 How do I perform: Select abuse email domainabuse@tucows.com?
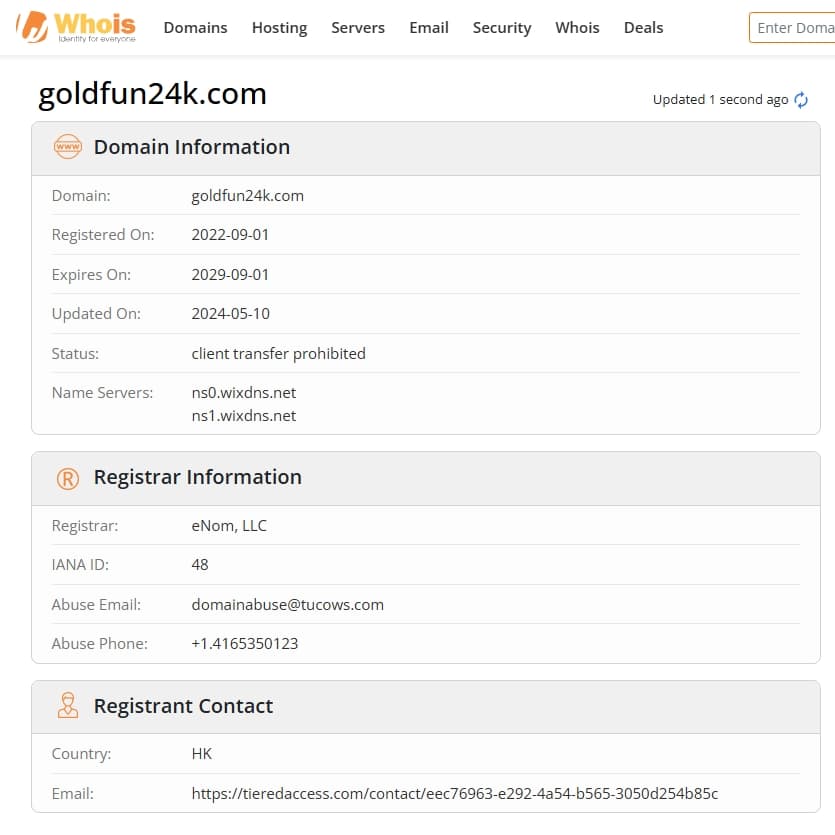[288, 604]
